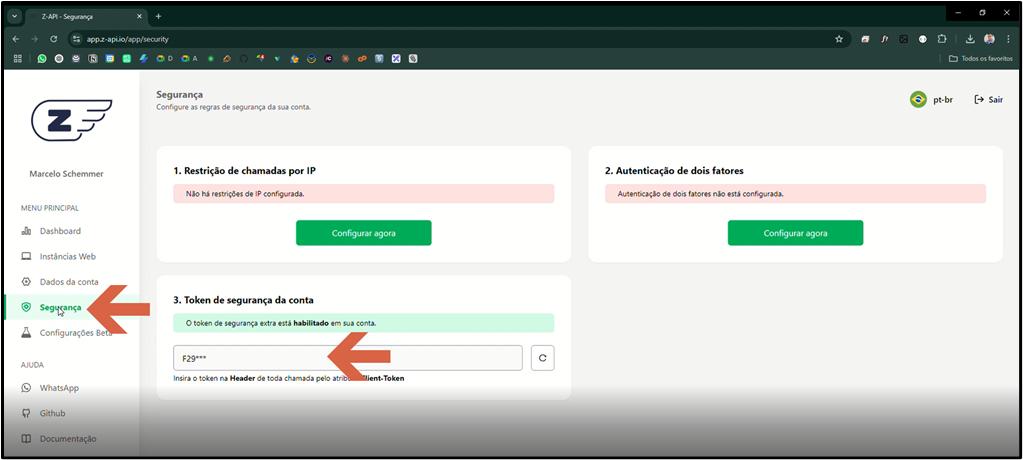The height and width of the screenshot is (460, 1023).
Task: Bookmark this page with the star icon
Action: click(839, 39)
